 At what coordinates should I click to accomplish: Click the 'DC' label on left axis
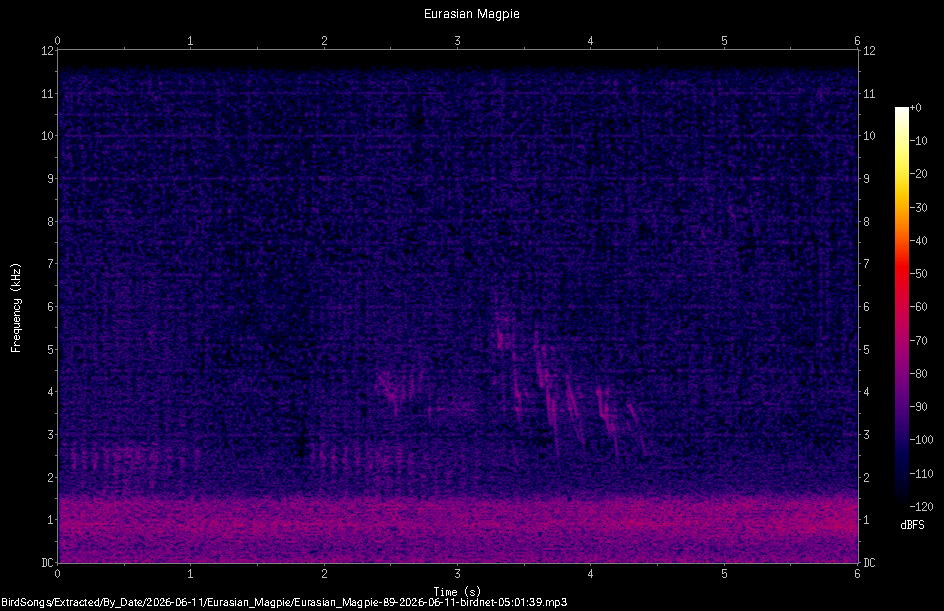(47, 563)
